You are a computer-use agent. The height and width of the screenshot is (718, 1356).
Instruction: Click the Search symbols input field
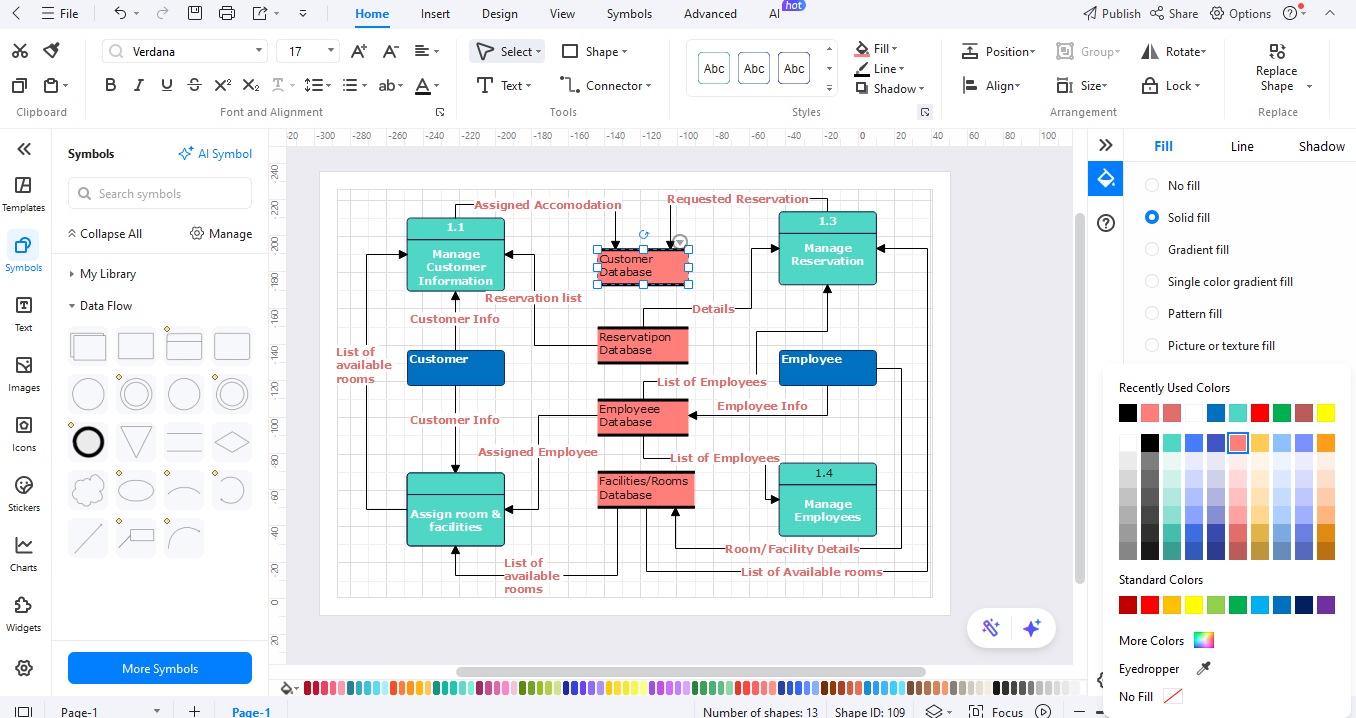pos(160,194)
